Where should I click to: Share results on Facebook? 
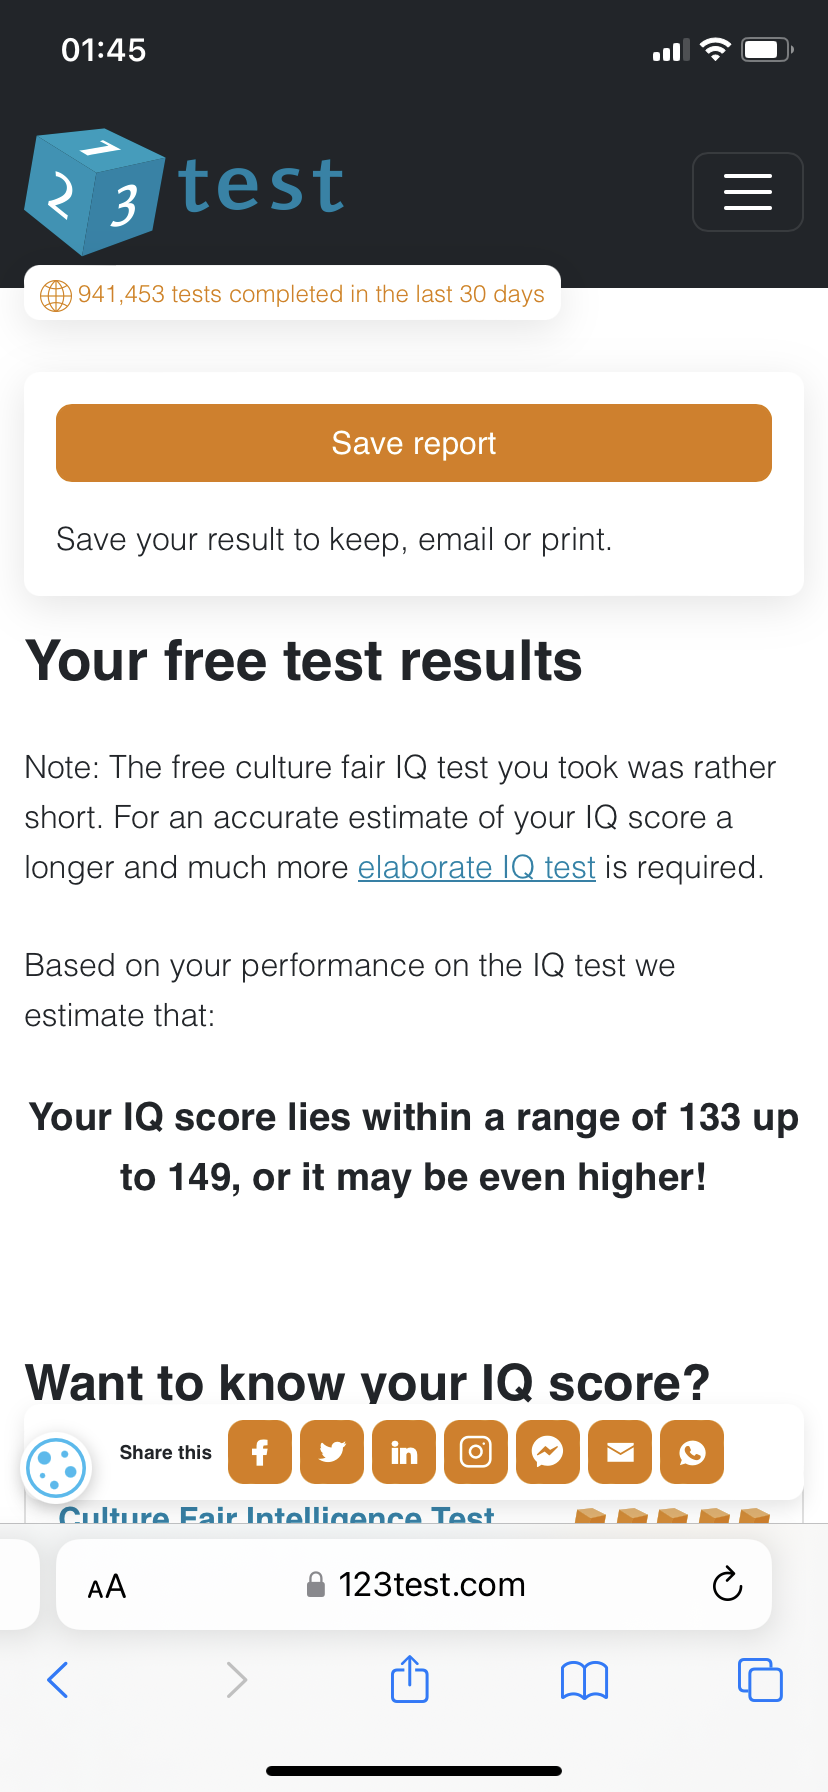point(260,1452)
